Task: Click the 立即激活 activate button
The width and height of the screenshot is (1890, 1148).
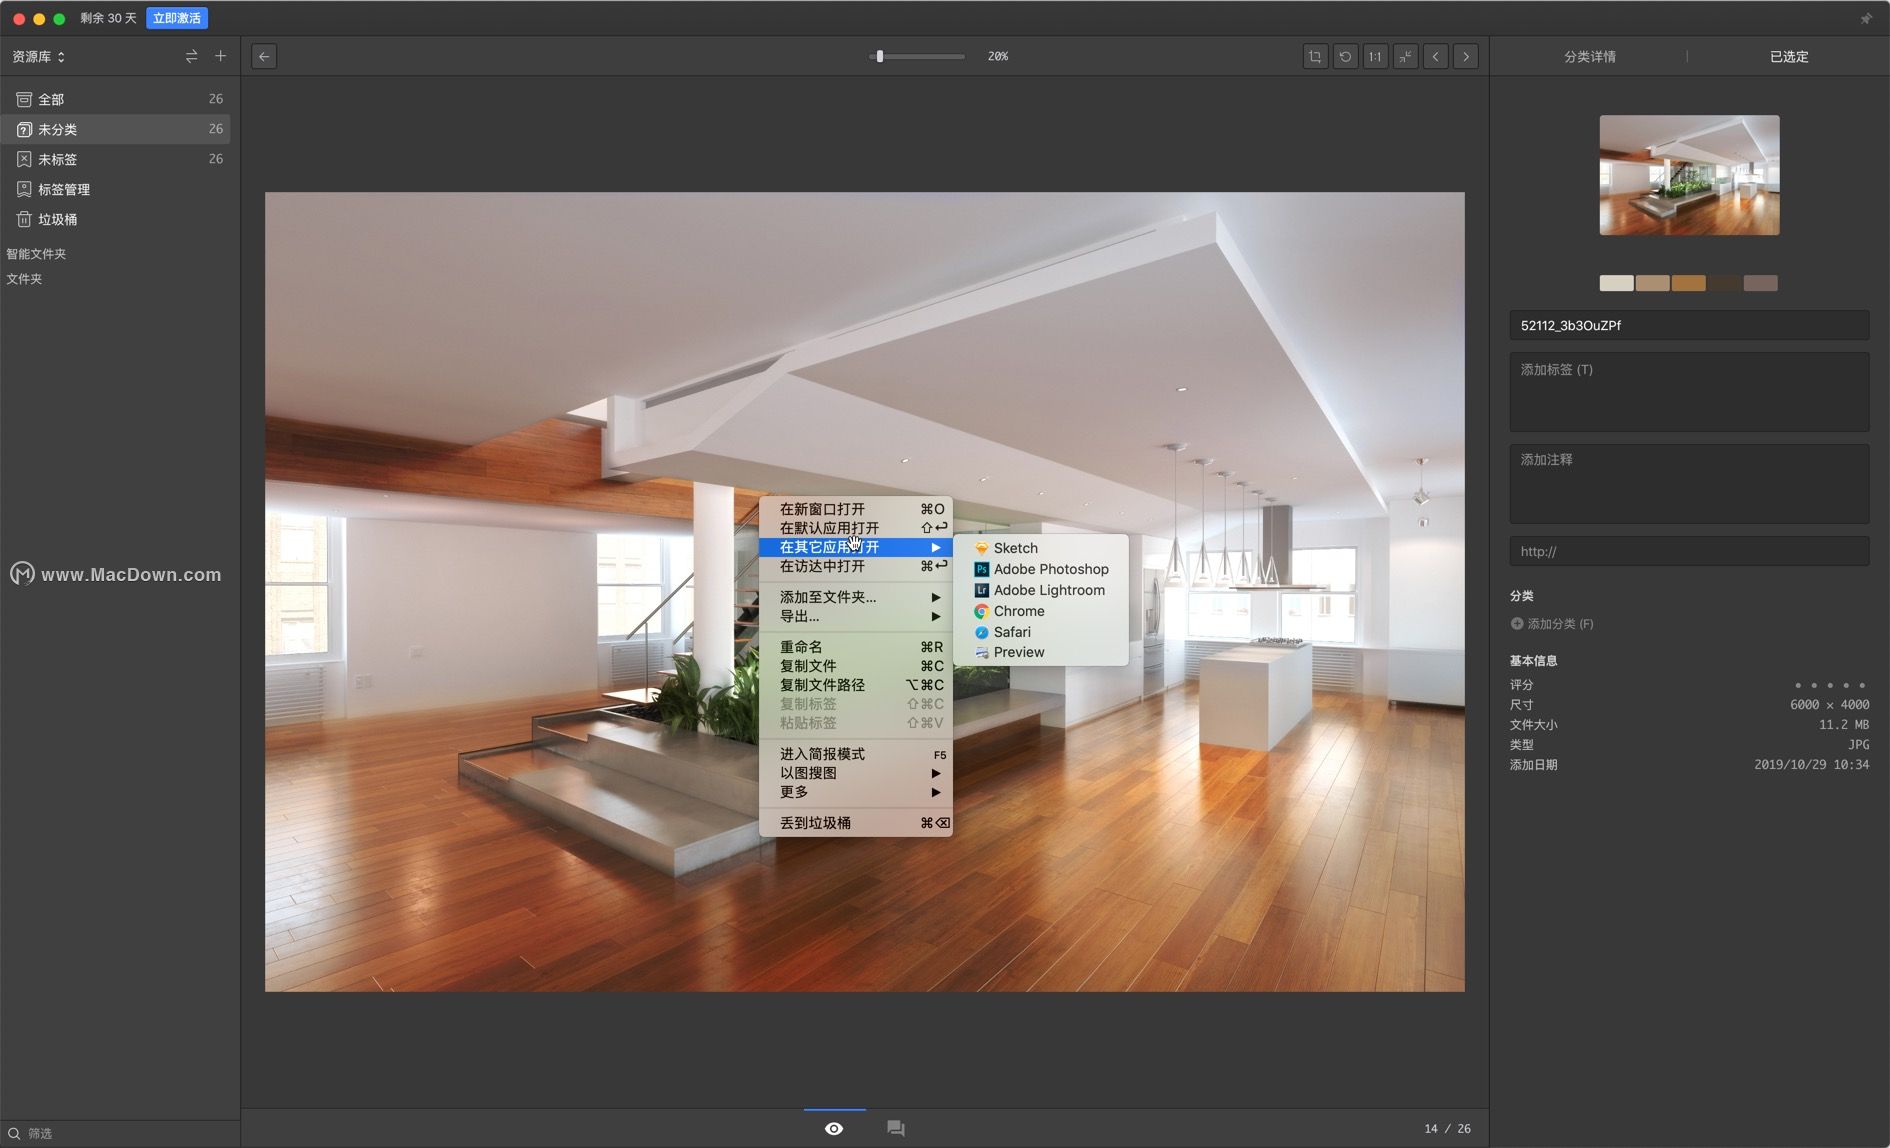Action: point(177,18)
